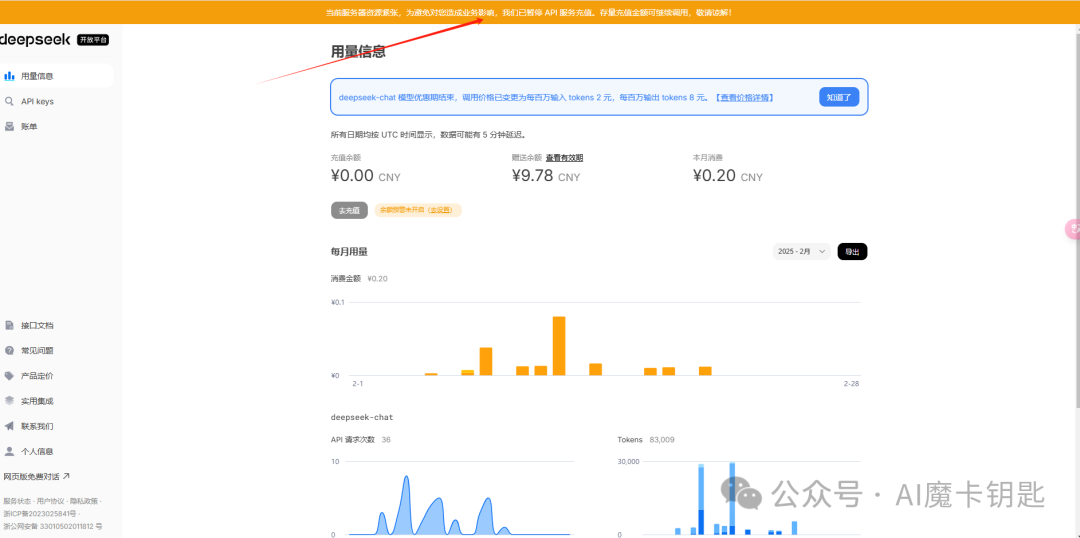
Task: Click the 充值余额 label
Action: click(x=346, y=158)
